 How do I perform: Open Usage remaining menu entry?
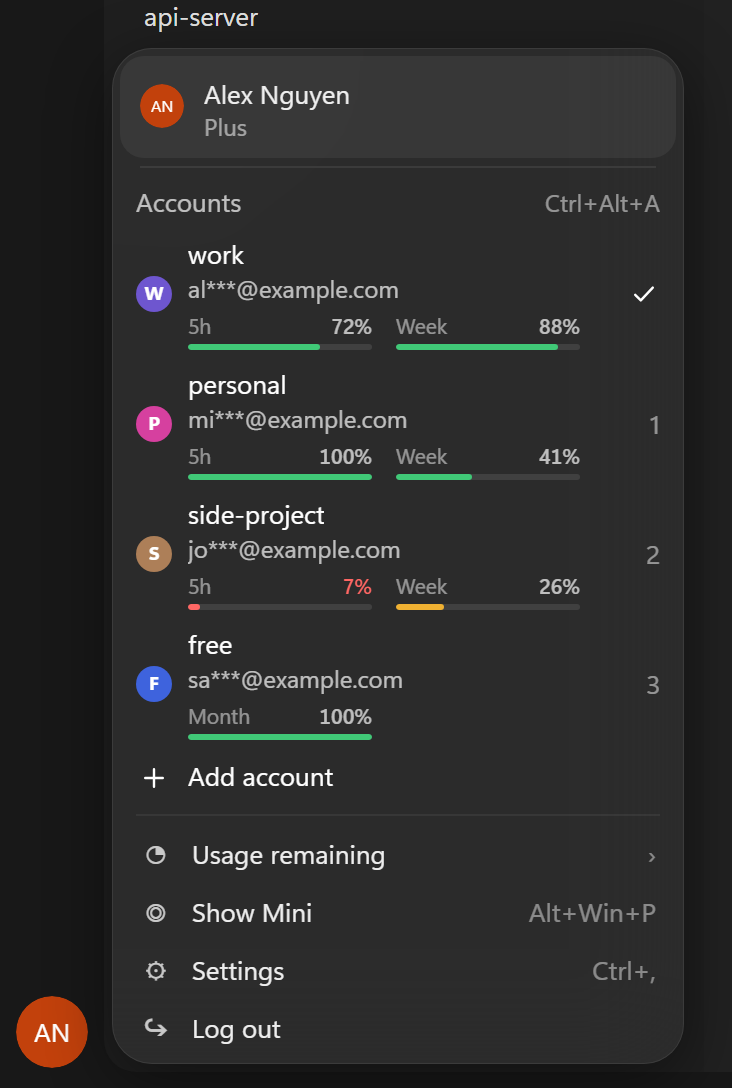pos(398,856)
